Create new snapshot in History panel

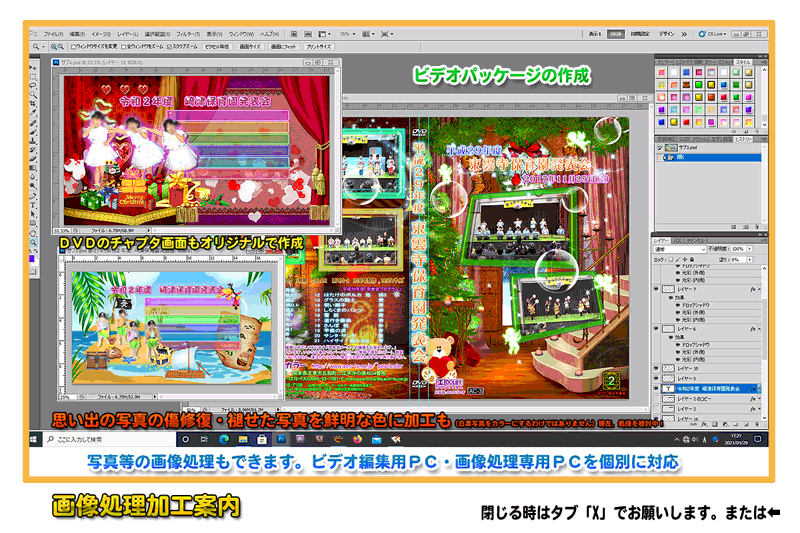[x=733, y=226]
